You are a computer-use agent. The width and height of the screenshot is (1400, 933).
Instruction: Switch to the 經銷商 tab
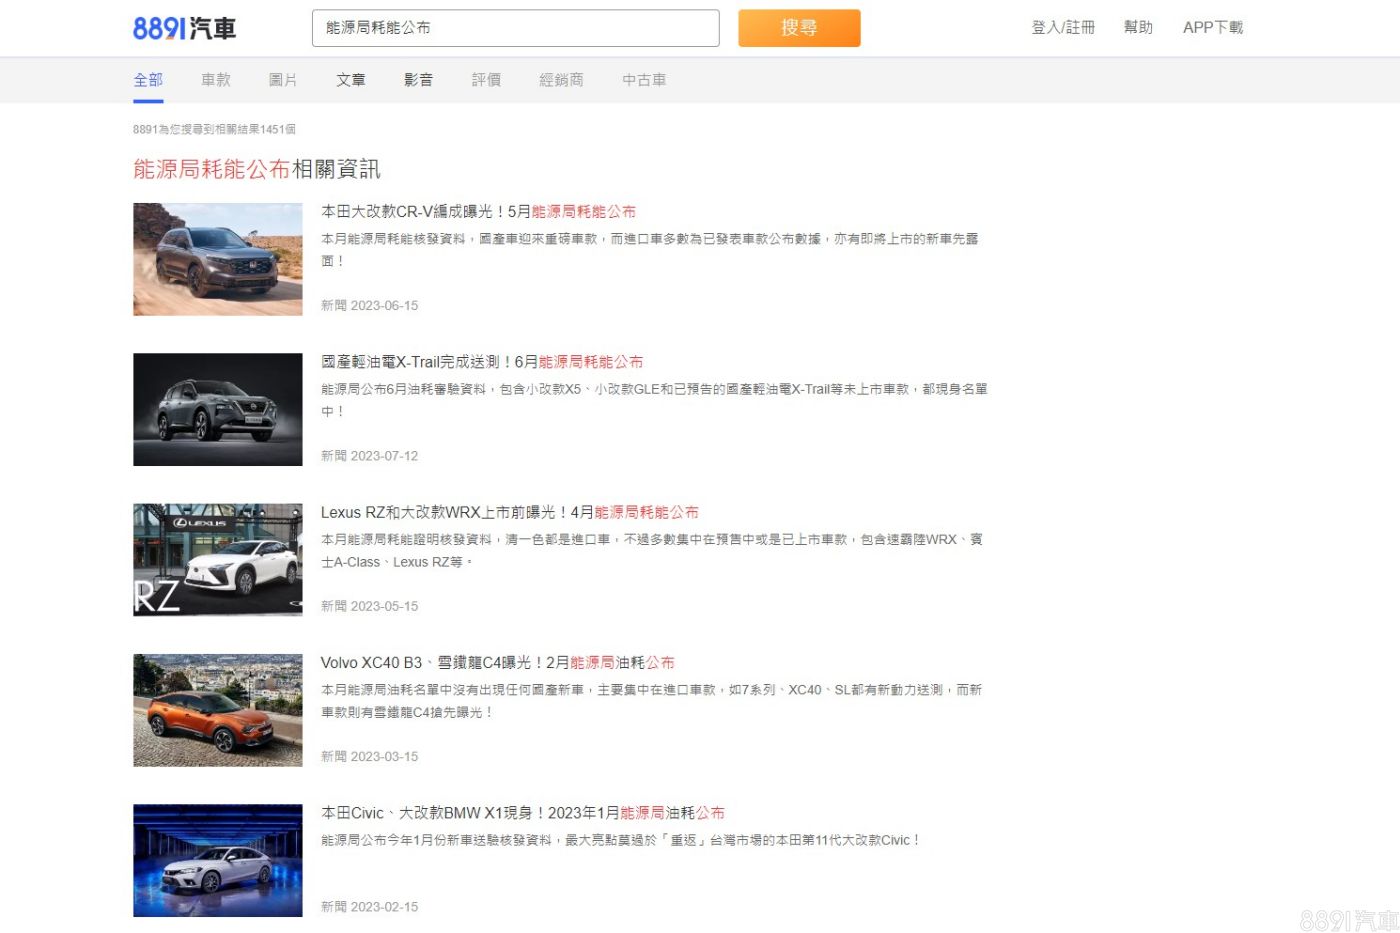tap(561, 80)
